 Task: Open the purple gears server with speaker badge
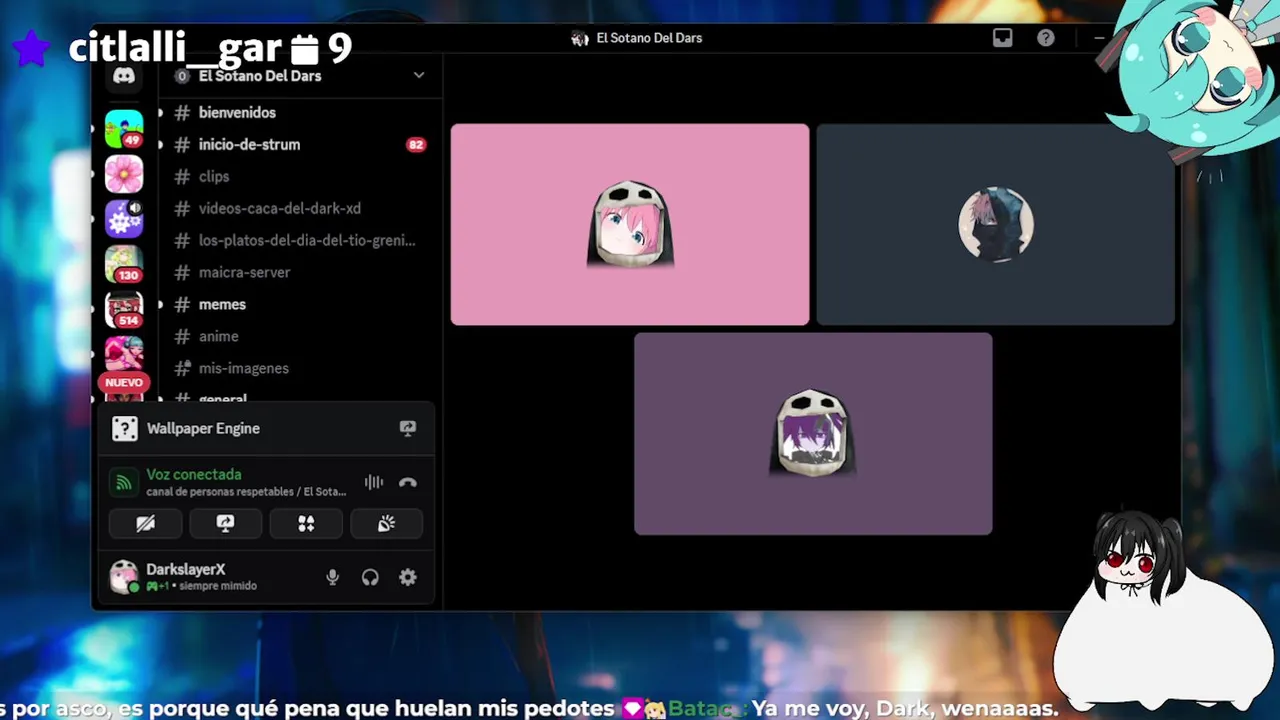[x=124, y=218]
